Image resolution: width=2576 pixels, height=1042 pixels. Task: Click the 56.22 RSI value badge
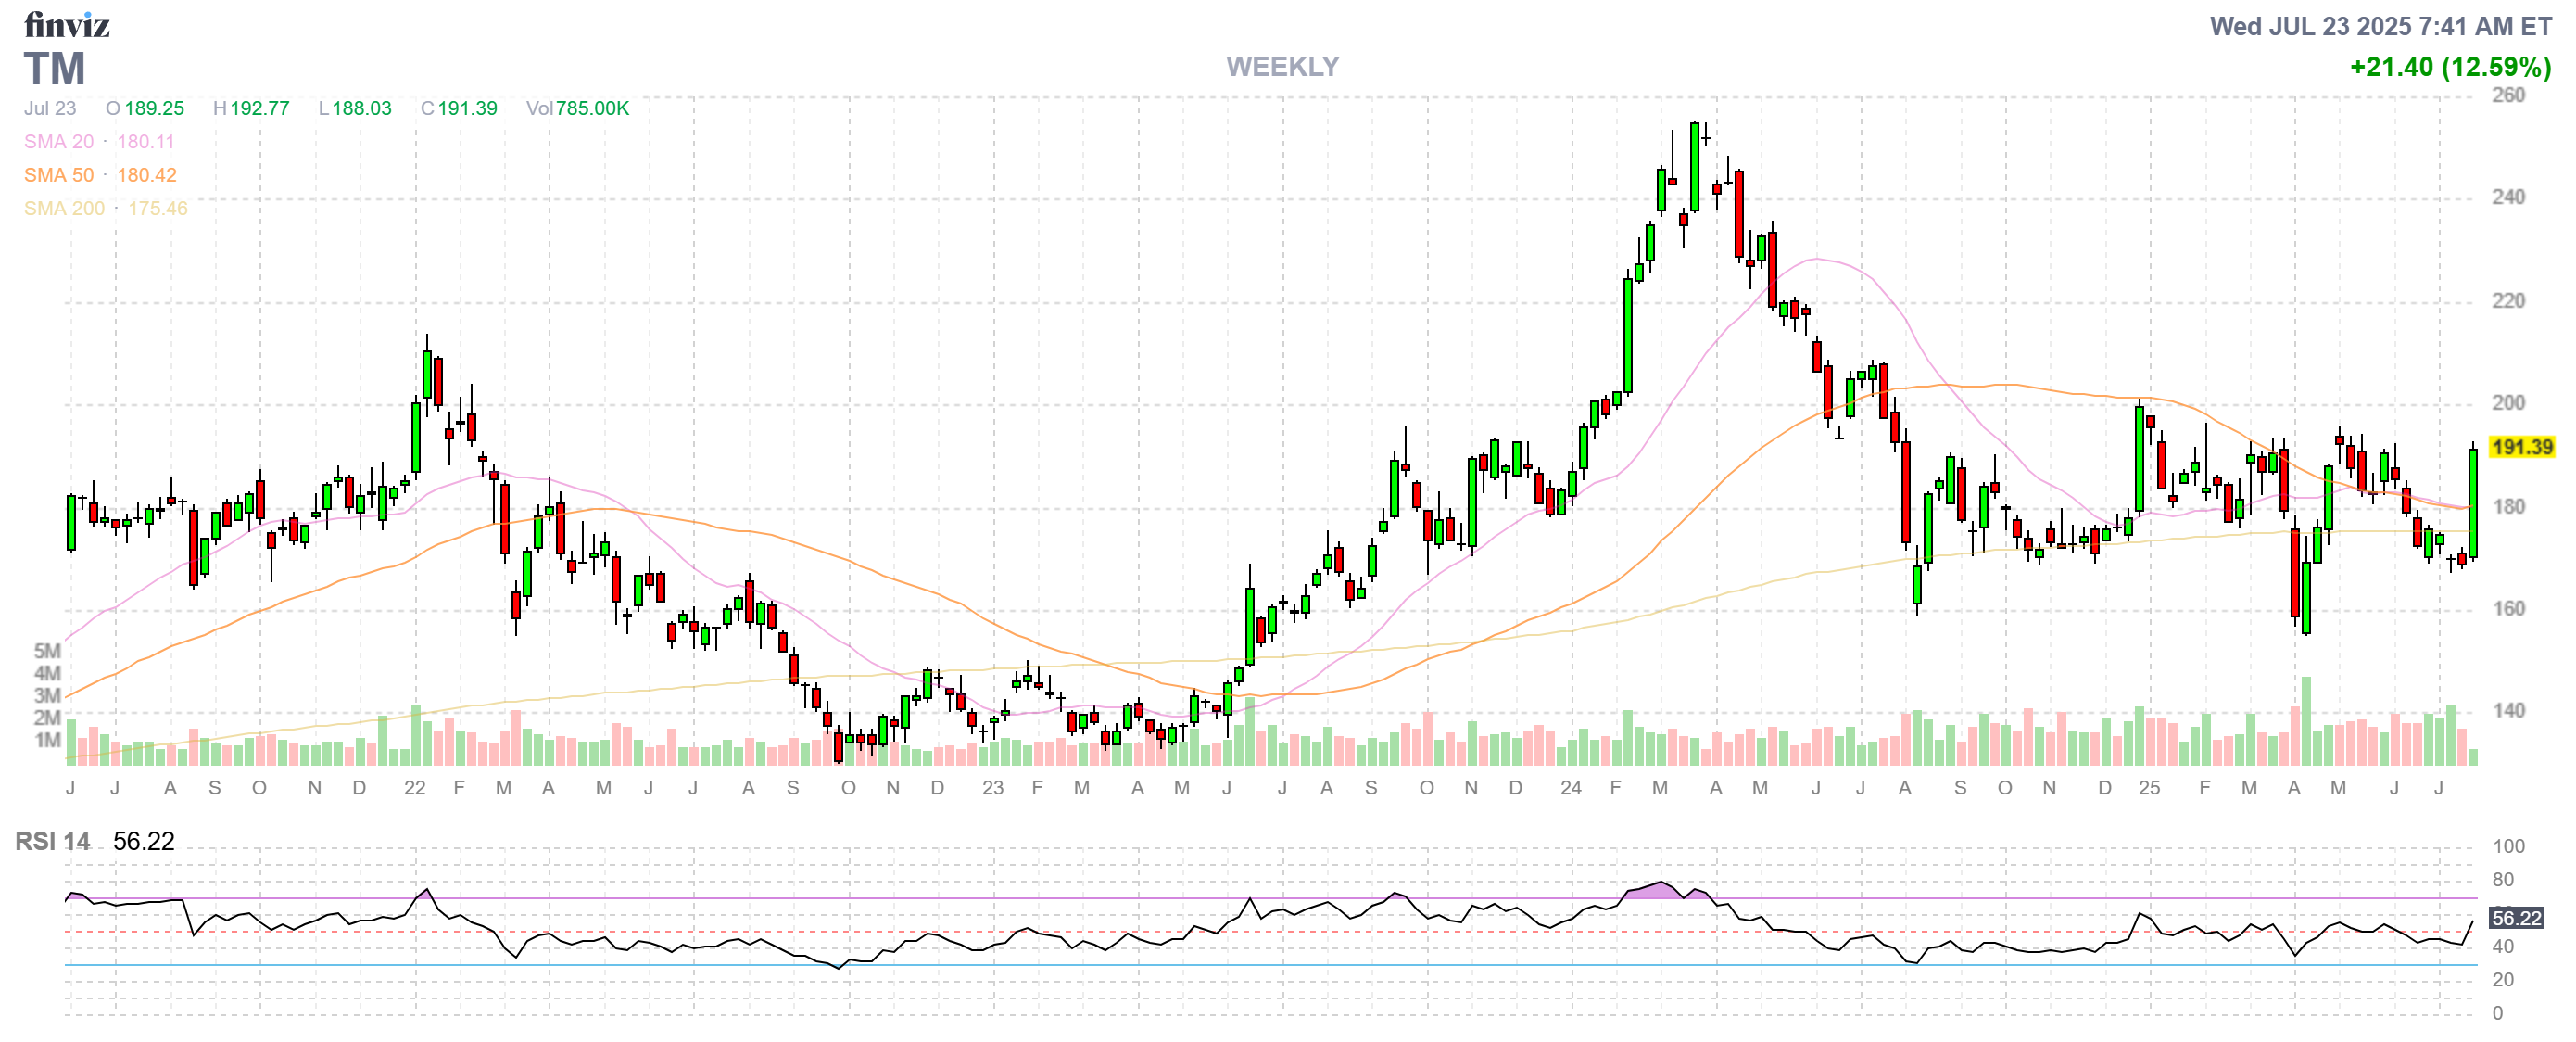(x=2515, y=917)
